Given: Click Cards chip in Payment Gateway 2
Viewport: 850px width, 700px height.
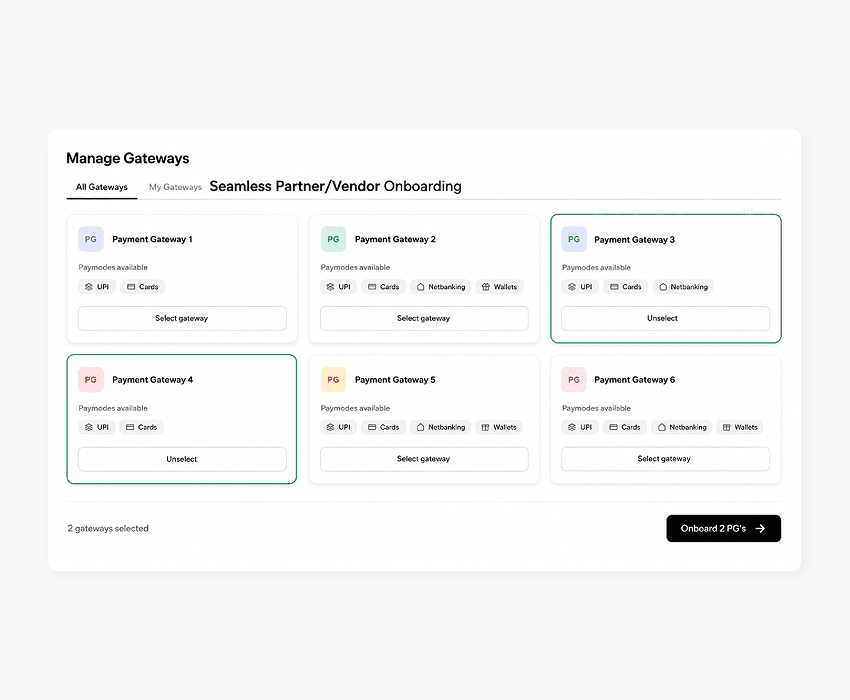Looking at the screenshot, I should (x=383, y=287).
